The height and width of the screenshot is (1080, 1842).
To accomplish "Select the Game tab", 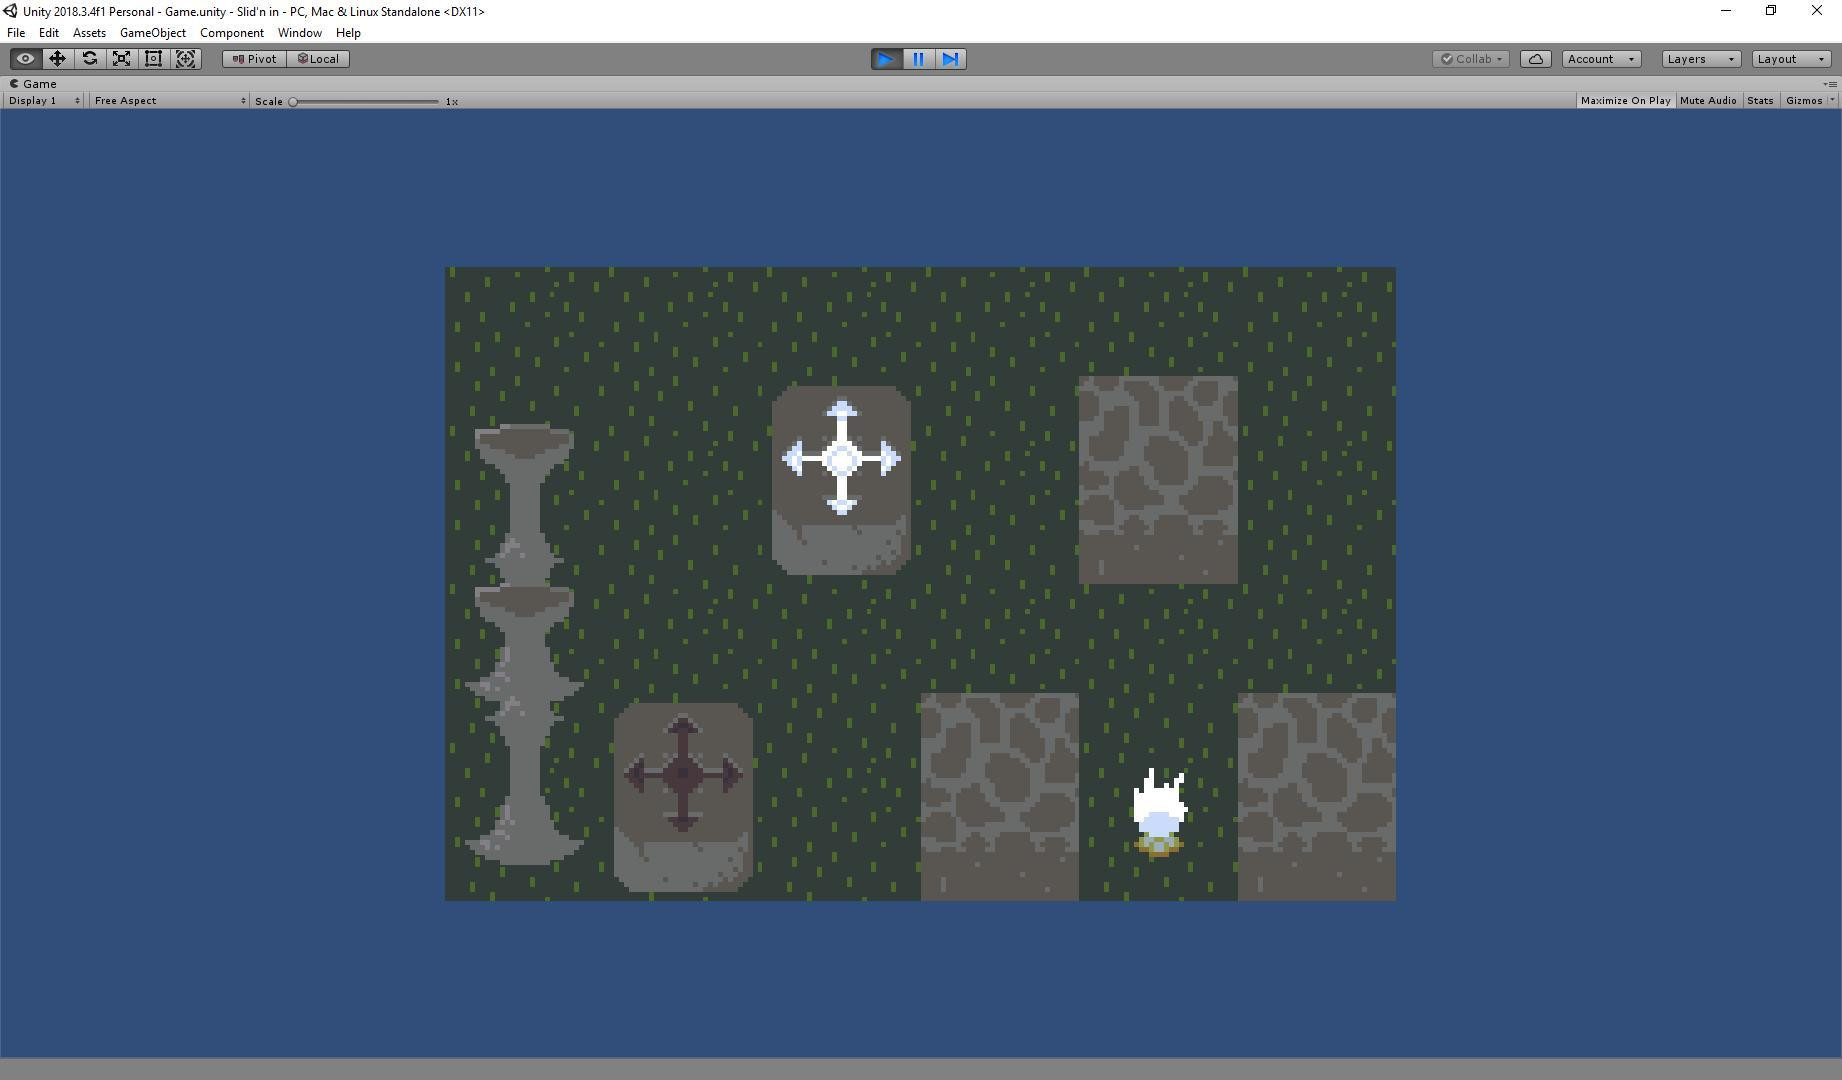I will click(33, 84).
